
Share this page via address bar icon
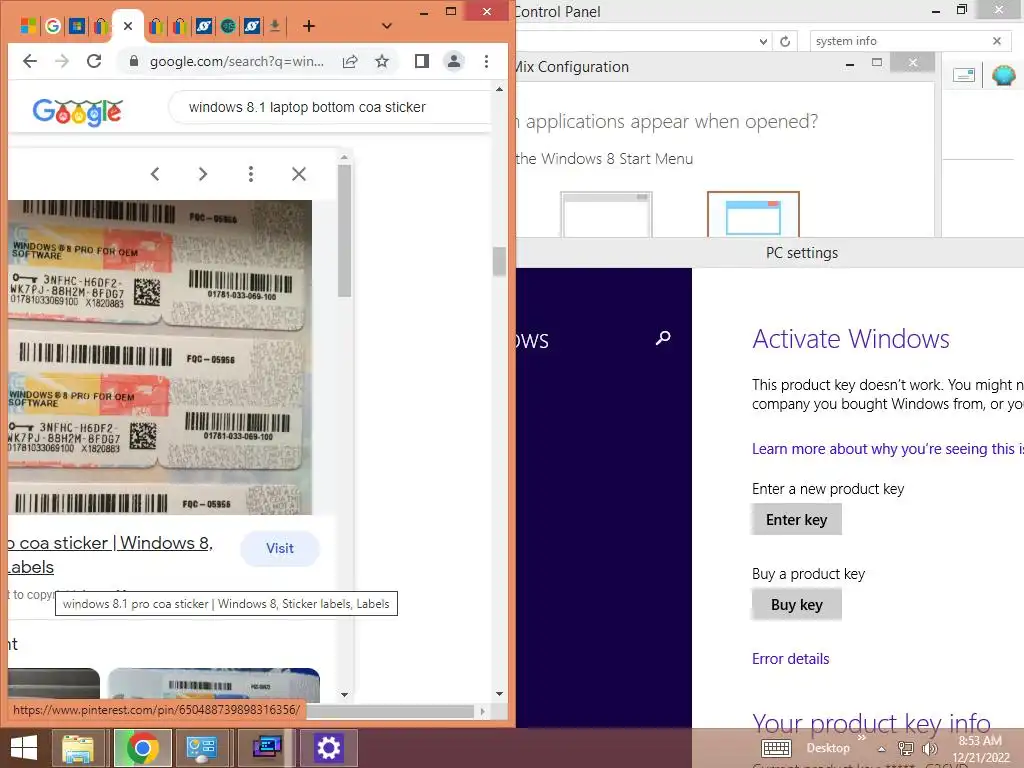coord(350,61)
